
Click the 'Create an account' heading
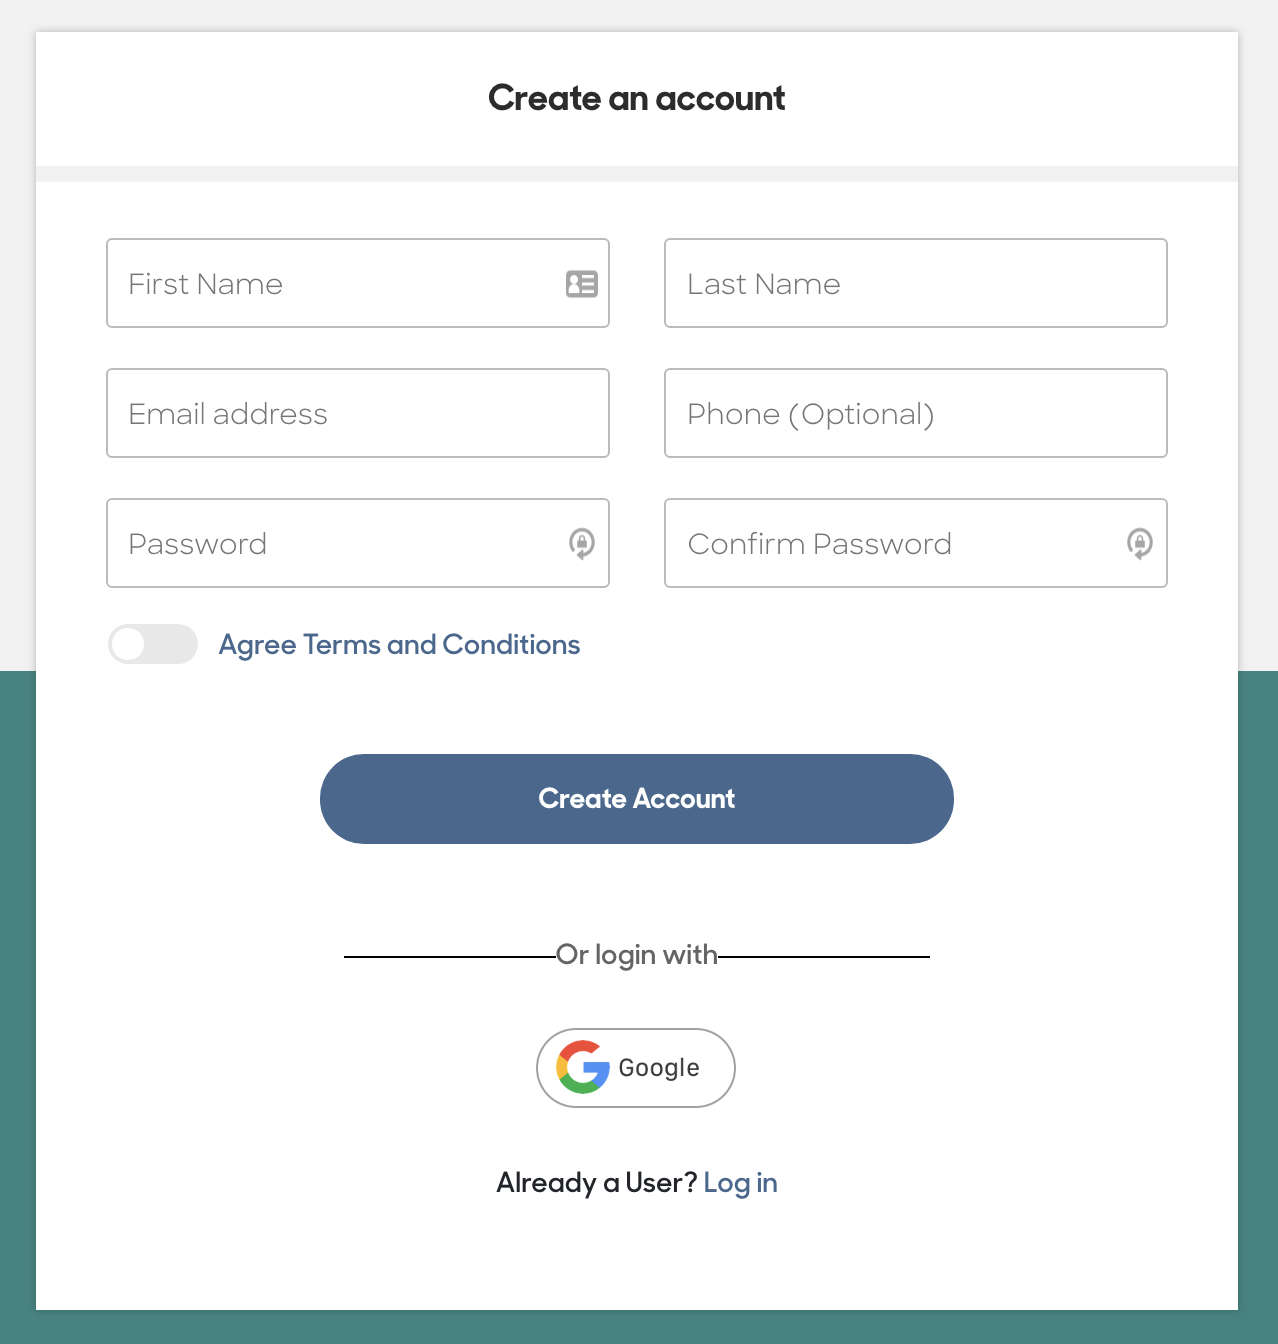click(x=636, y=98)
